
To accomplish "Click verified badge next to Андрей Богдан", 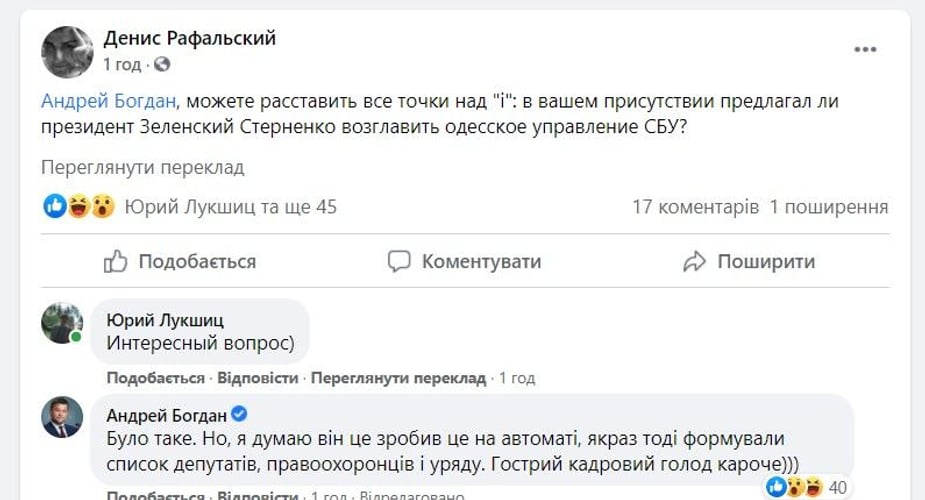I will tap(239, 414).
